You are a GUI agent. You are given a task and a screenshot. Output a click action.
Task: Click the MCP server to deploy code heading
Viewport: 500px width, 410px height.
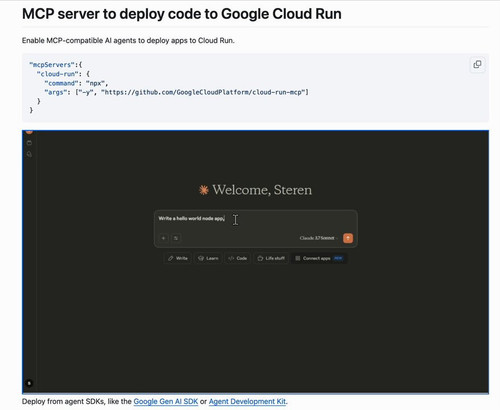tap(182, 14)
